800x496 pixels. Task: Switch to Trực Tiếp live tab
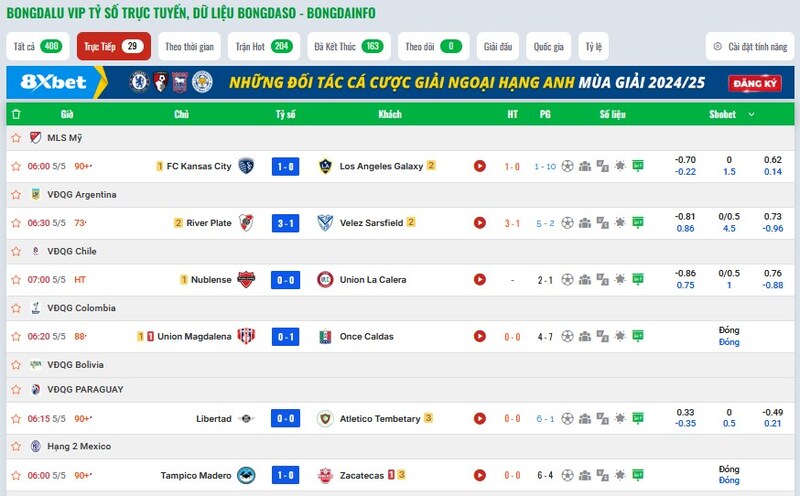tap(114, 46)
